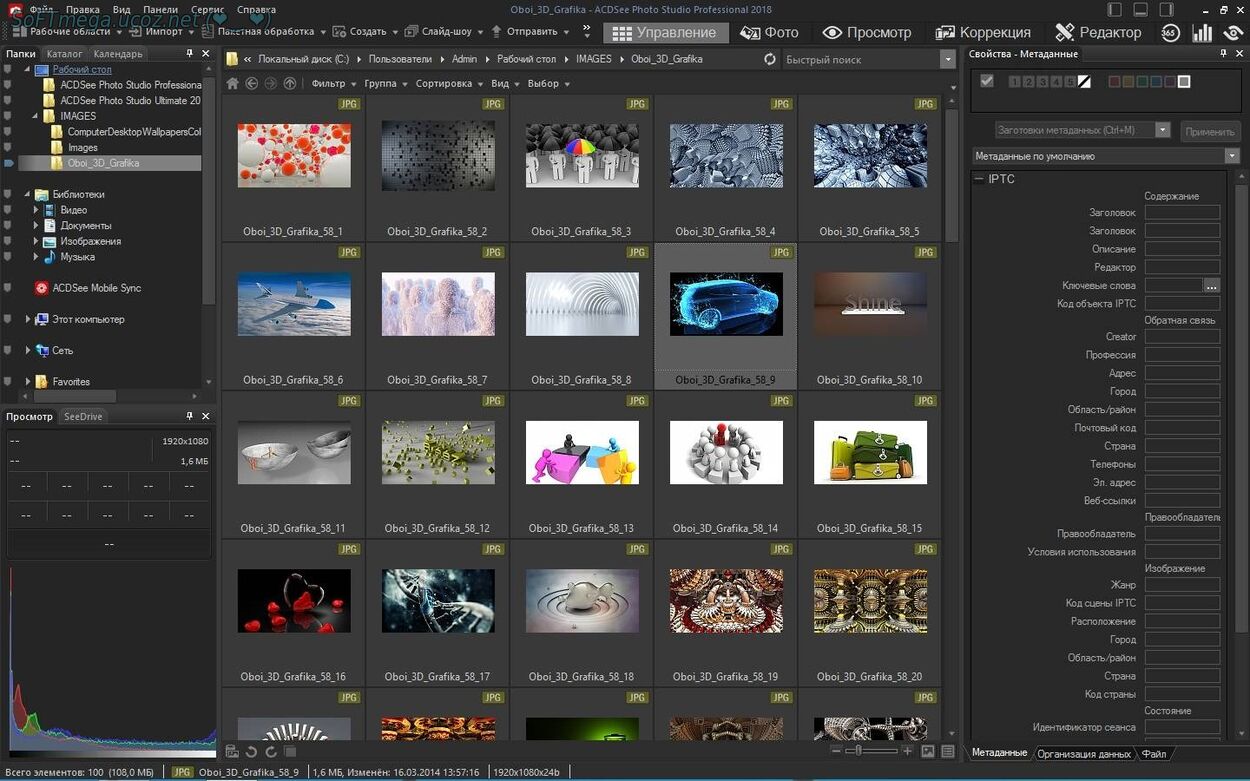The width and height of the screenshot is (1250, 781).
Task: Open the Пакетная обработка menu button
Action: (265, 32)
